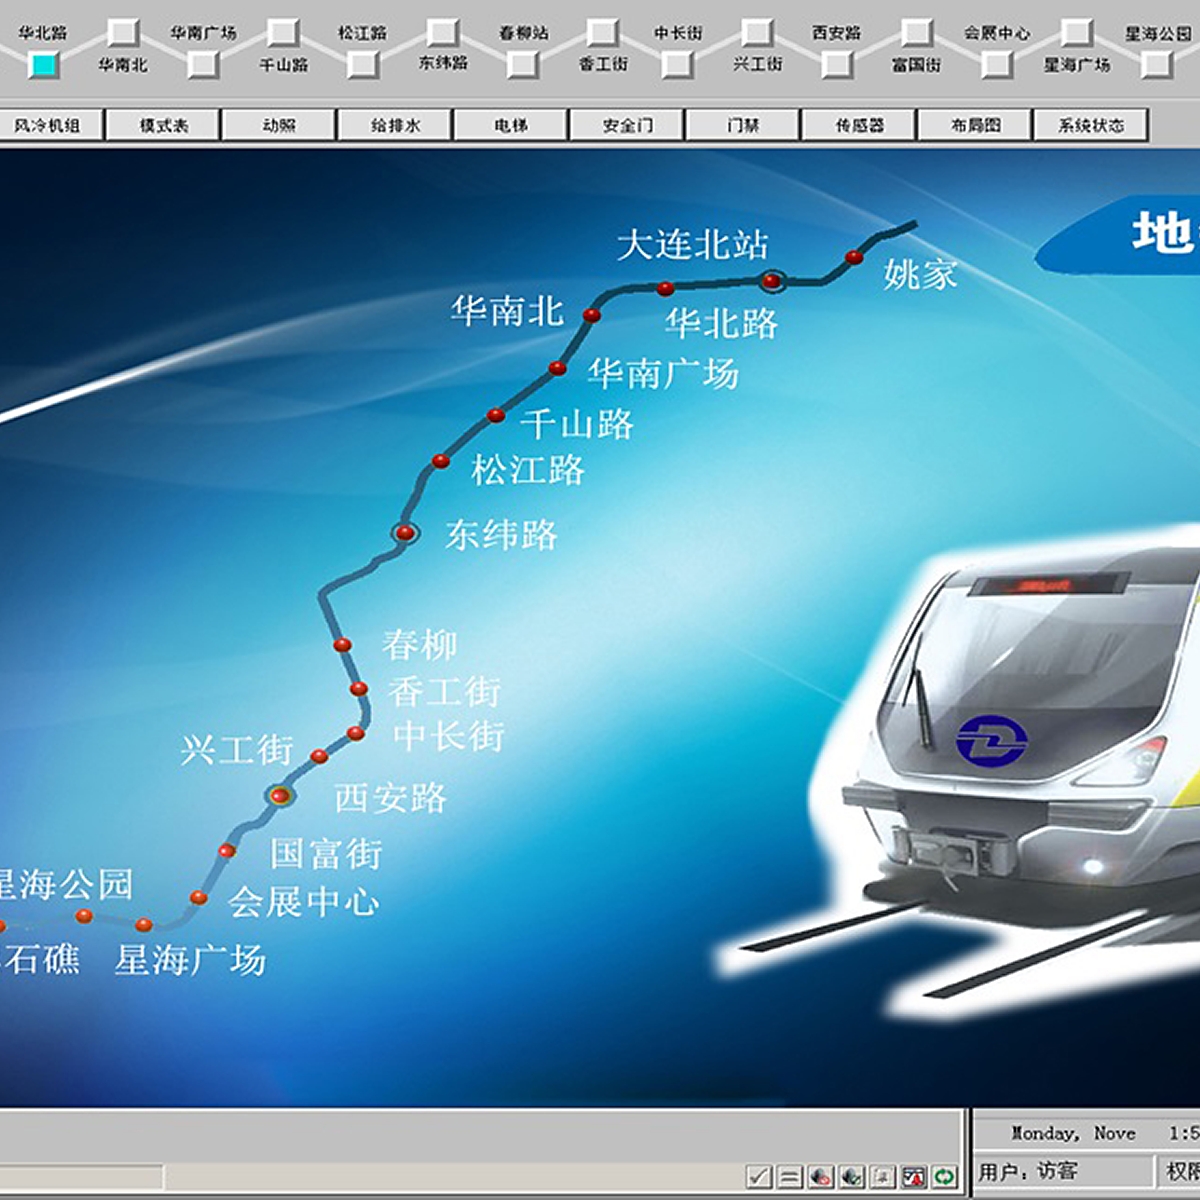Open the 电梯 elevator tab
1200x1200 pixels.
click(511, 125)
